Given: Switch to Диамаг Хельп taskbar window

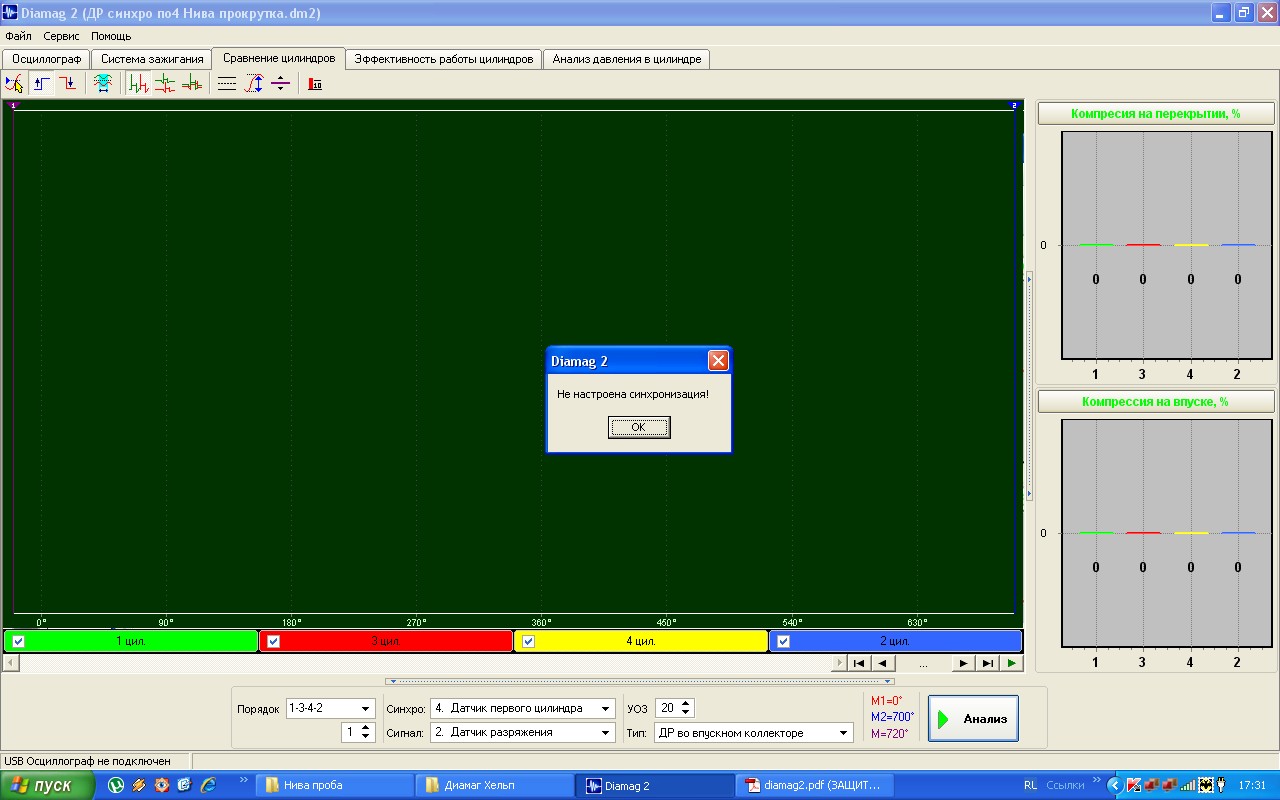Looking at the screenshot, I should tap(495, 785).
